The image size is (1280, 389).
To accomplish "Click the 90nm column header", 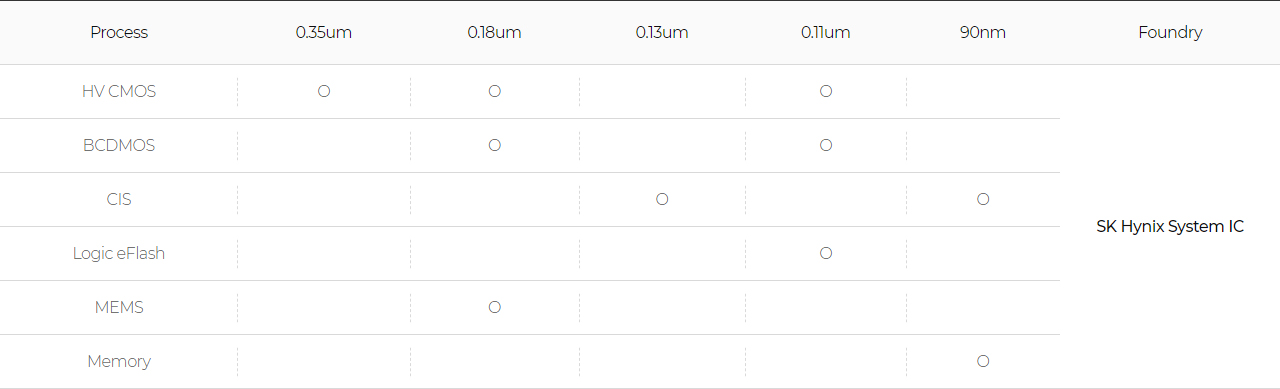I will (983, 32).
